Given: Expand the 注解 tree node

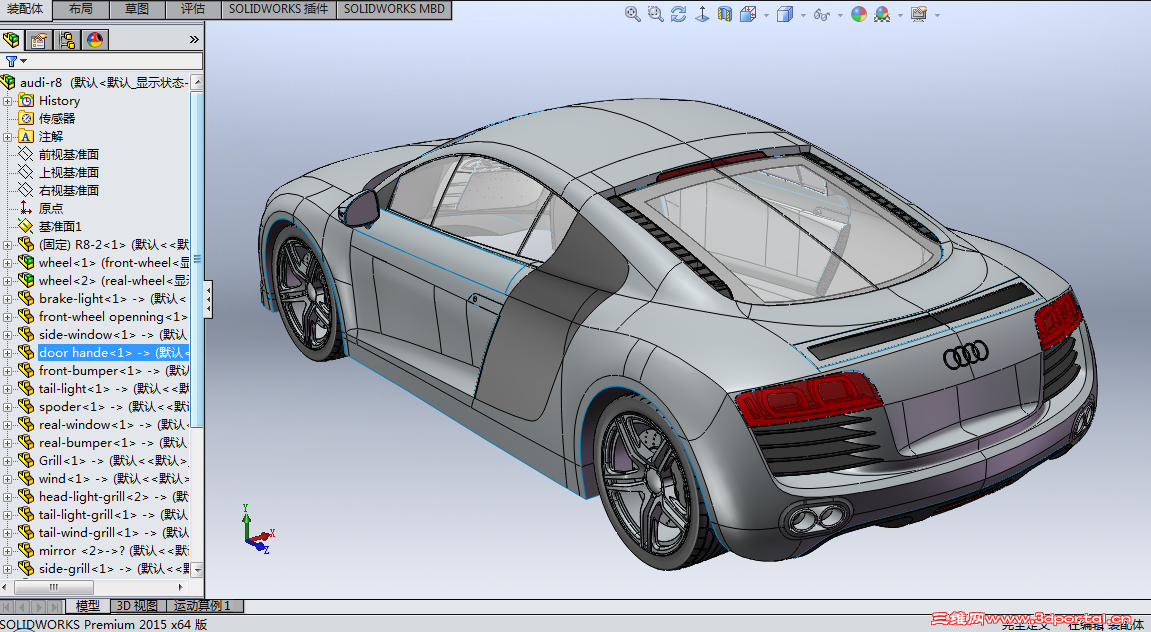Looking at the screenshot, I should pos(7,137).
